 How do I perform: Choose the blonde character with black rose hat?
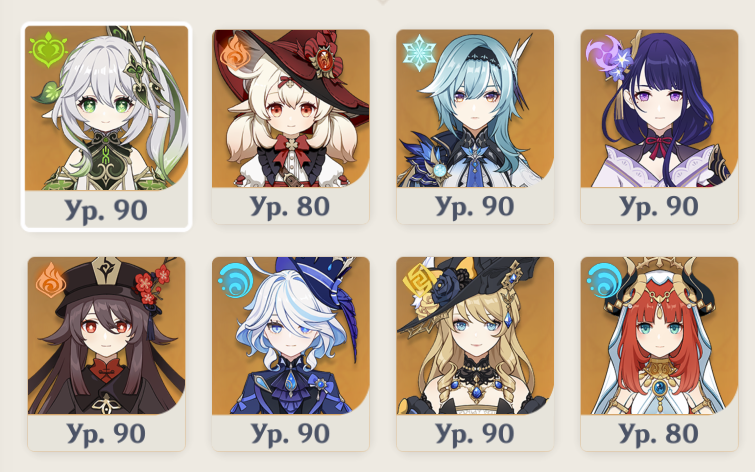tap(475, 336)
